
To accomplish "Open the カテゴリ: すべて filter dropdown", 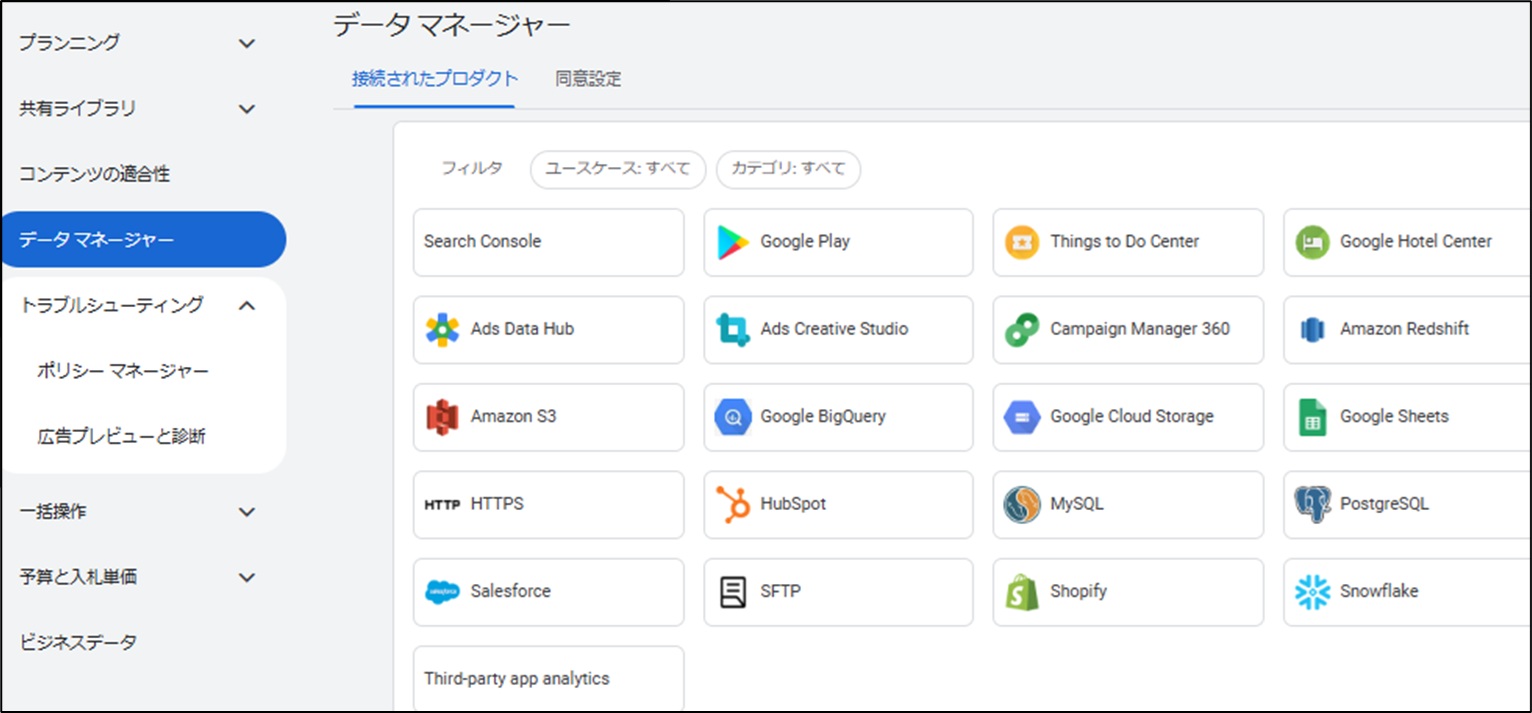I will (788, 169).
